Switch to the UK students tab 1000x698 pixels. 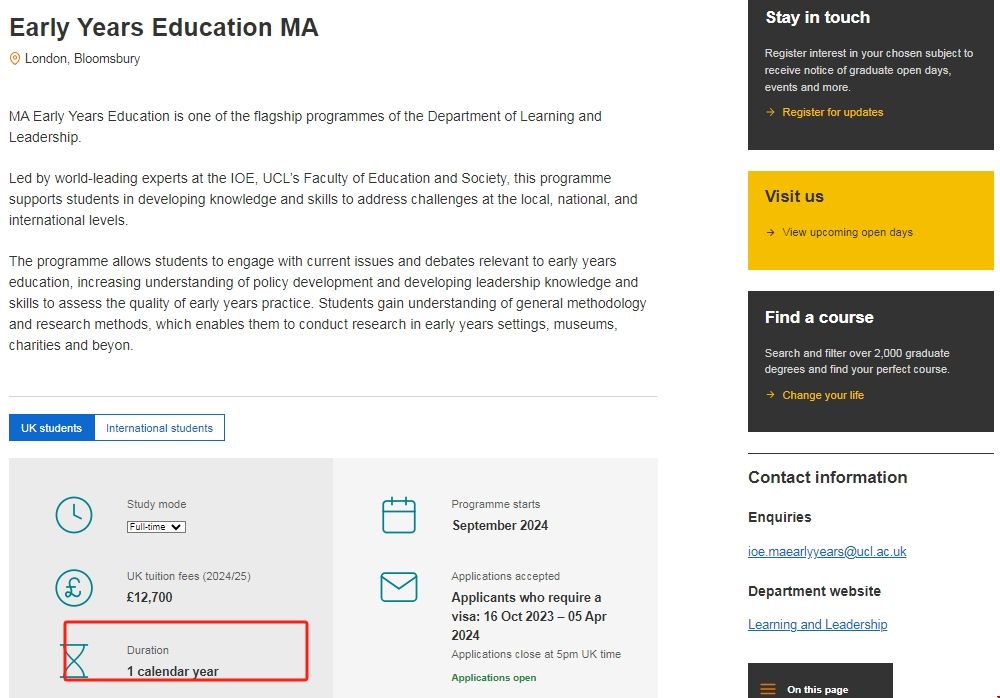point(52,428)
